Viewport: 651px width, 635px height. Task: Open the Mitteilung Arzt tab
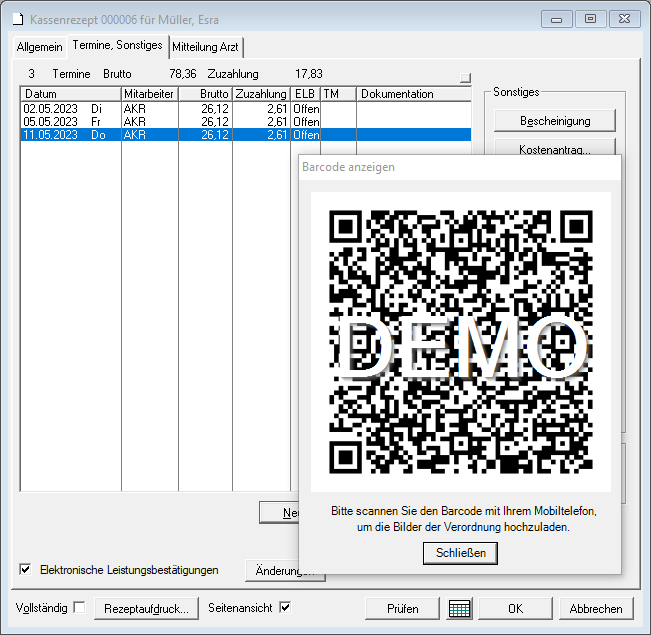(206, 47)
